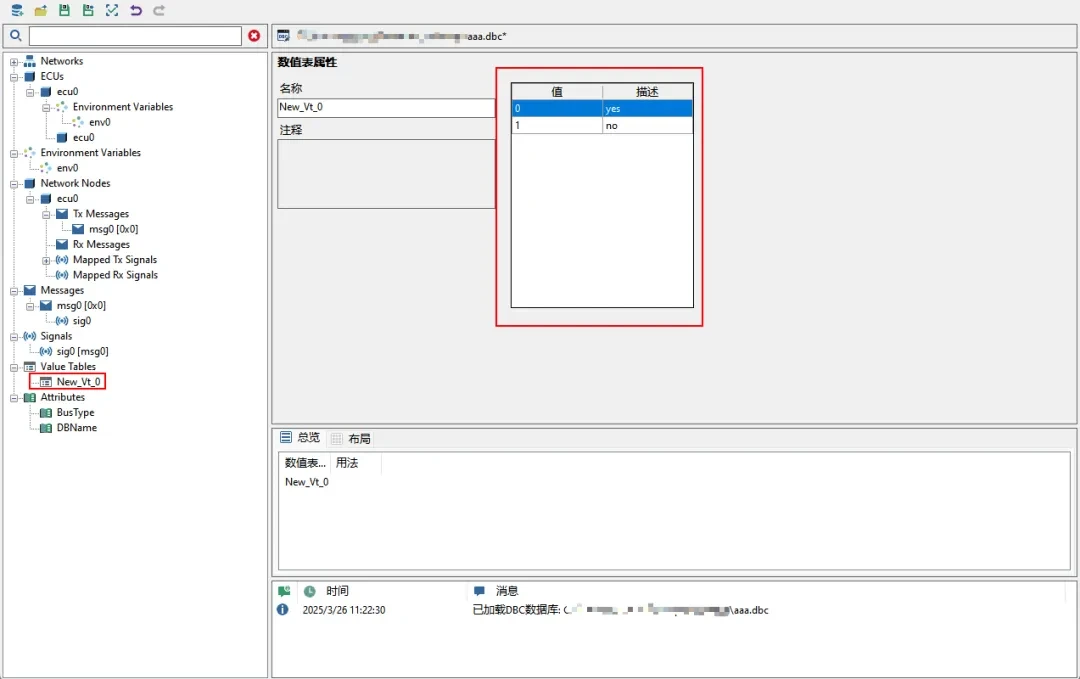
Task: Expand the Mapped Tx Signals node
Action: [46, 260]
